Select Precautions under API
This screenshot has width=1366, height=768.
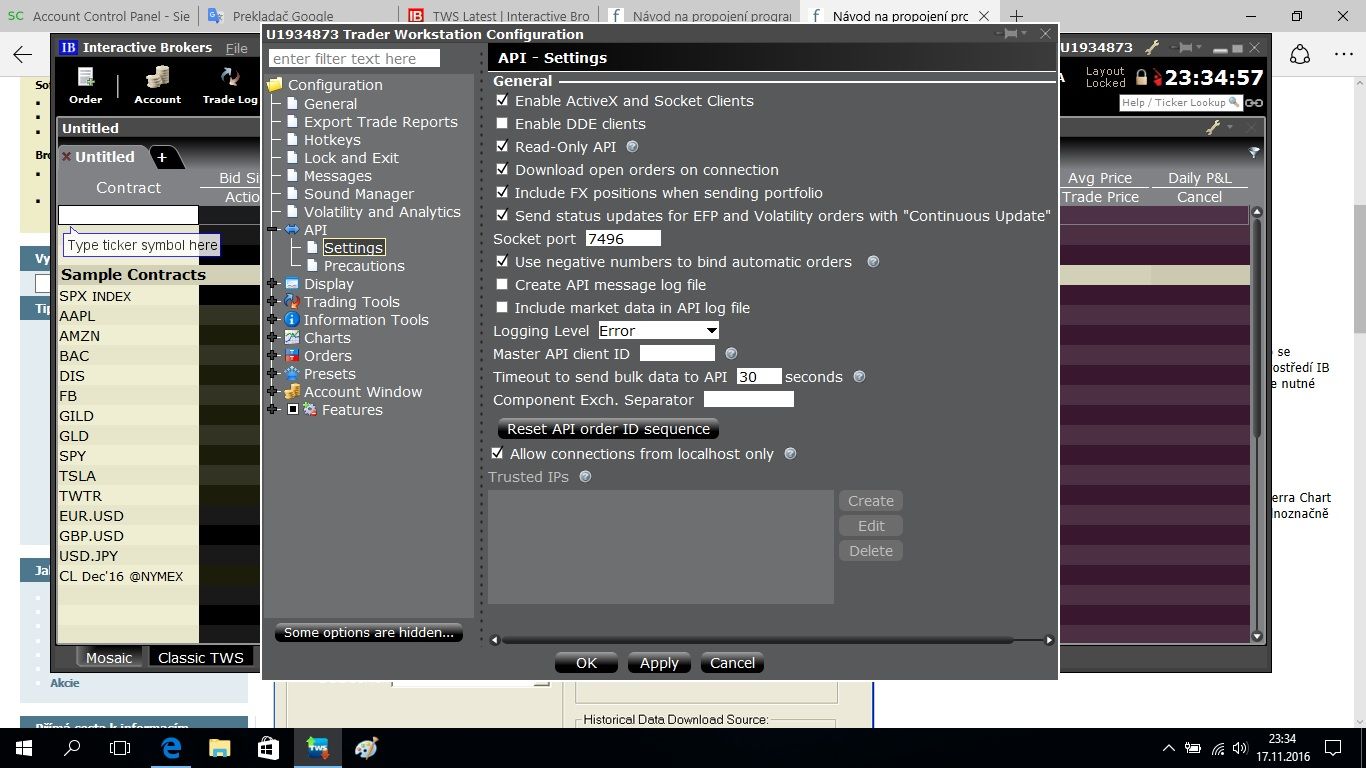pos(364,266)
